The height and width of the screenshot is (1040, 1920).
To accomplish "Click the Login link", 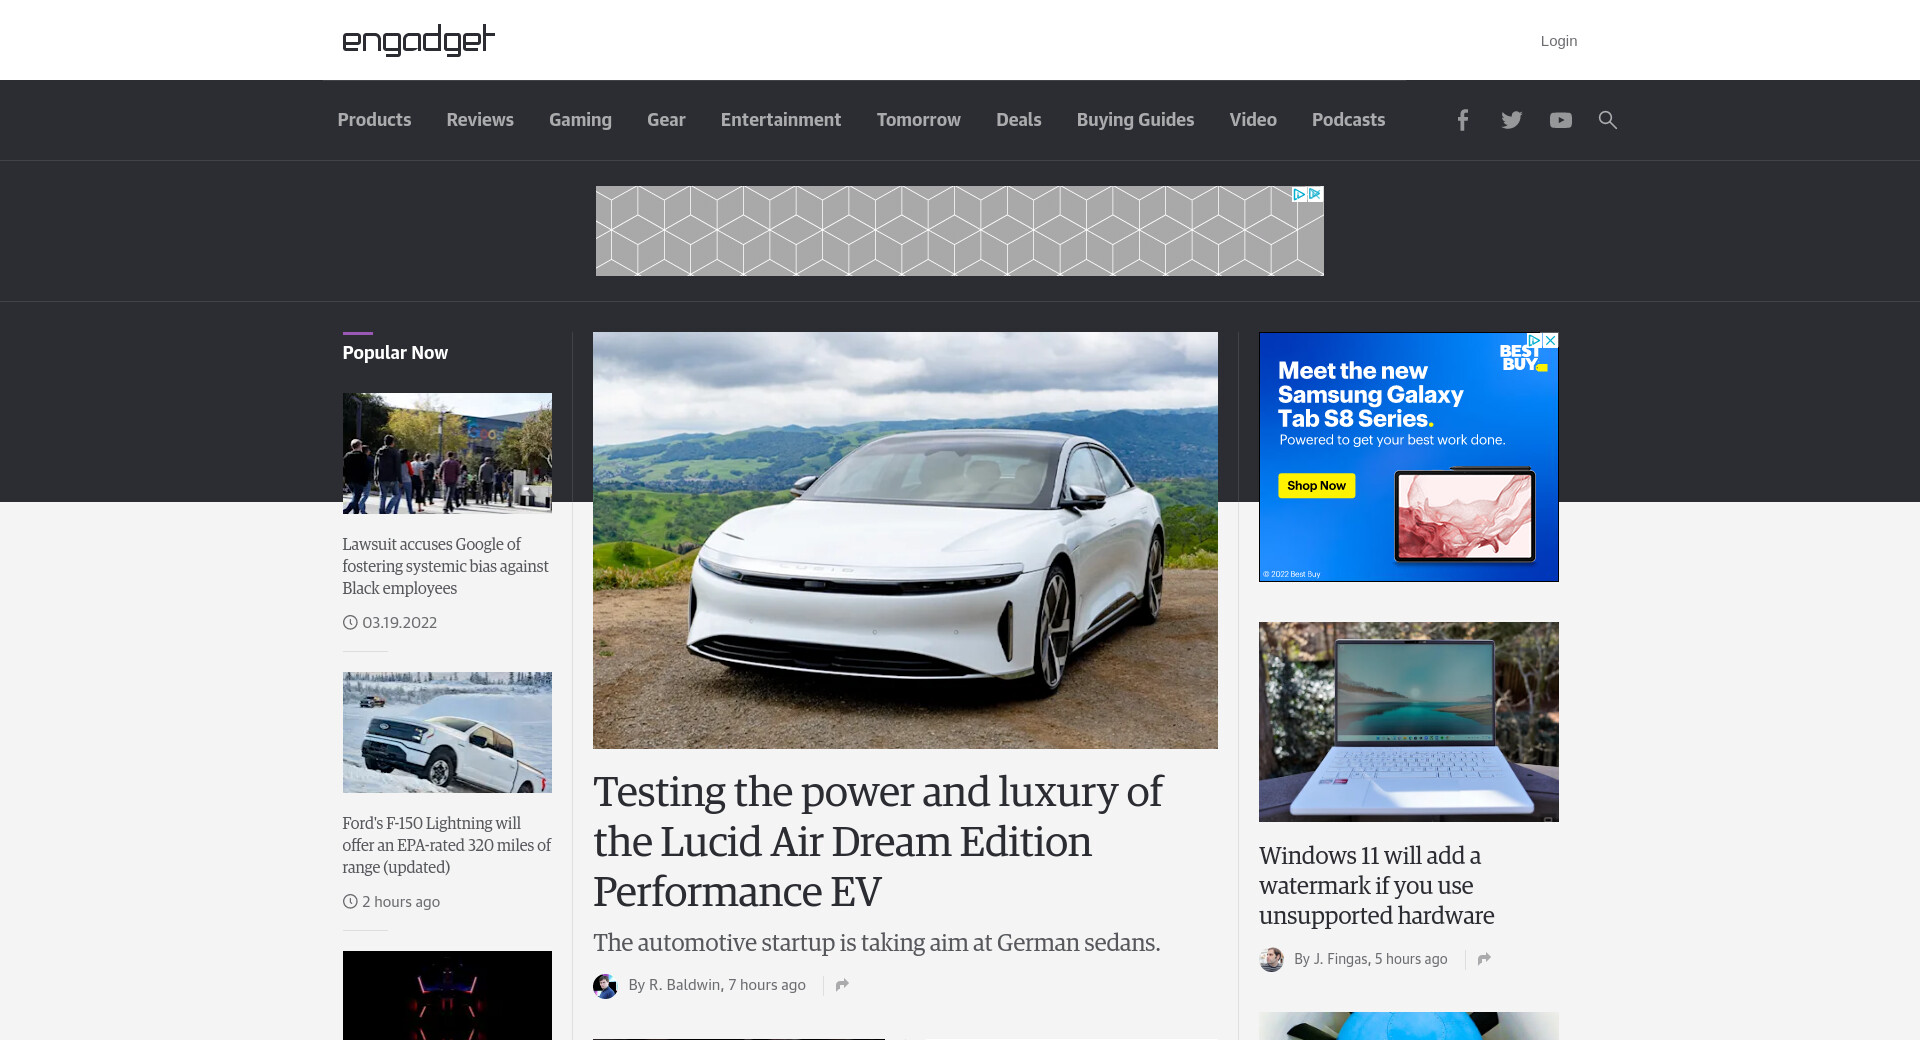I will tap(1558, 41).
